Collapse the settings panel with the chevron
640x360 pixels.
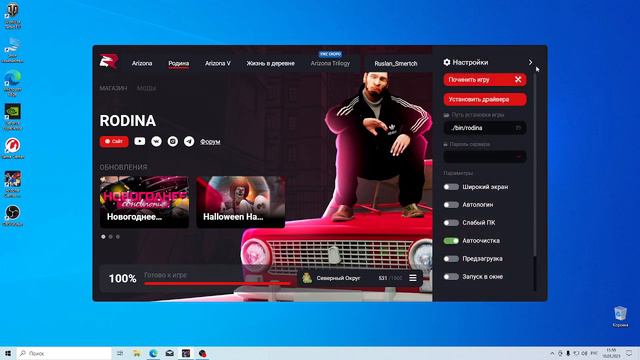click(x=530, y=62)
